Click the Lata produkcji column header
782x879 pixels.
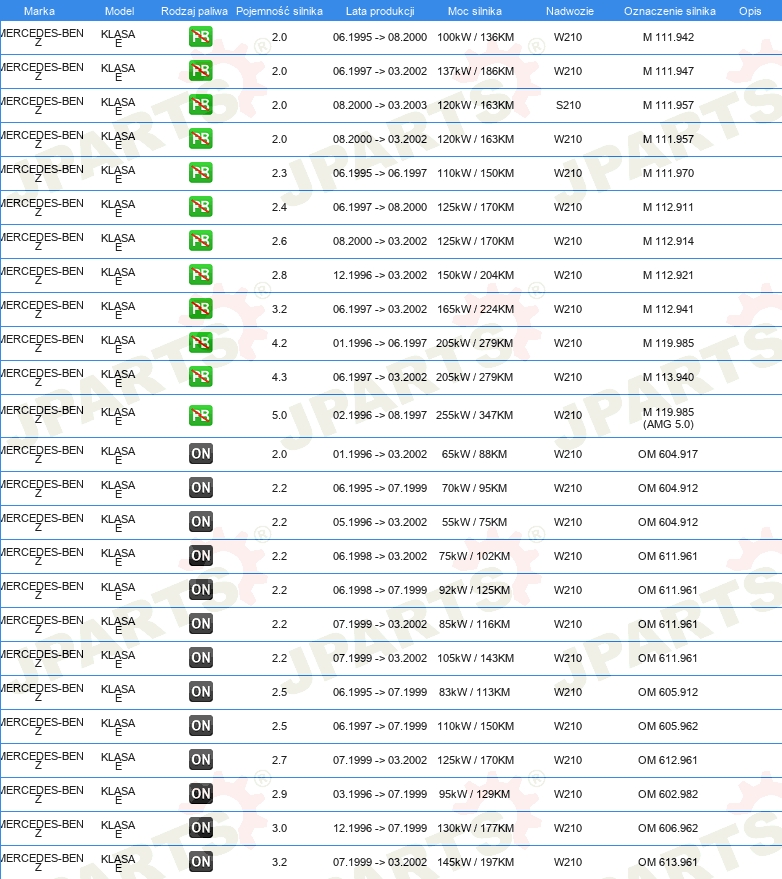click(380, 11)
